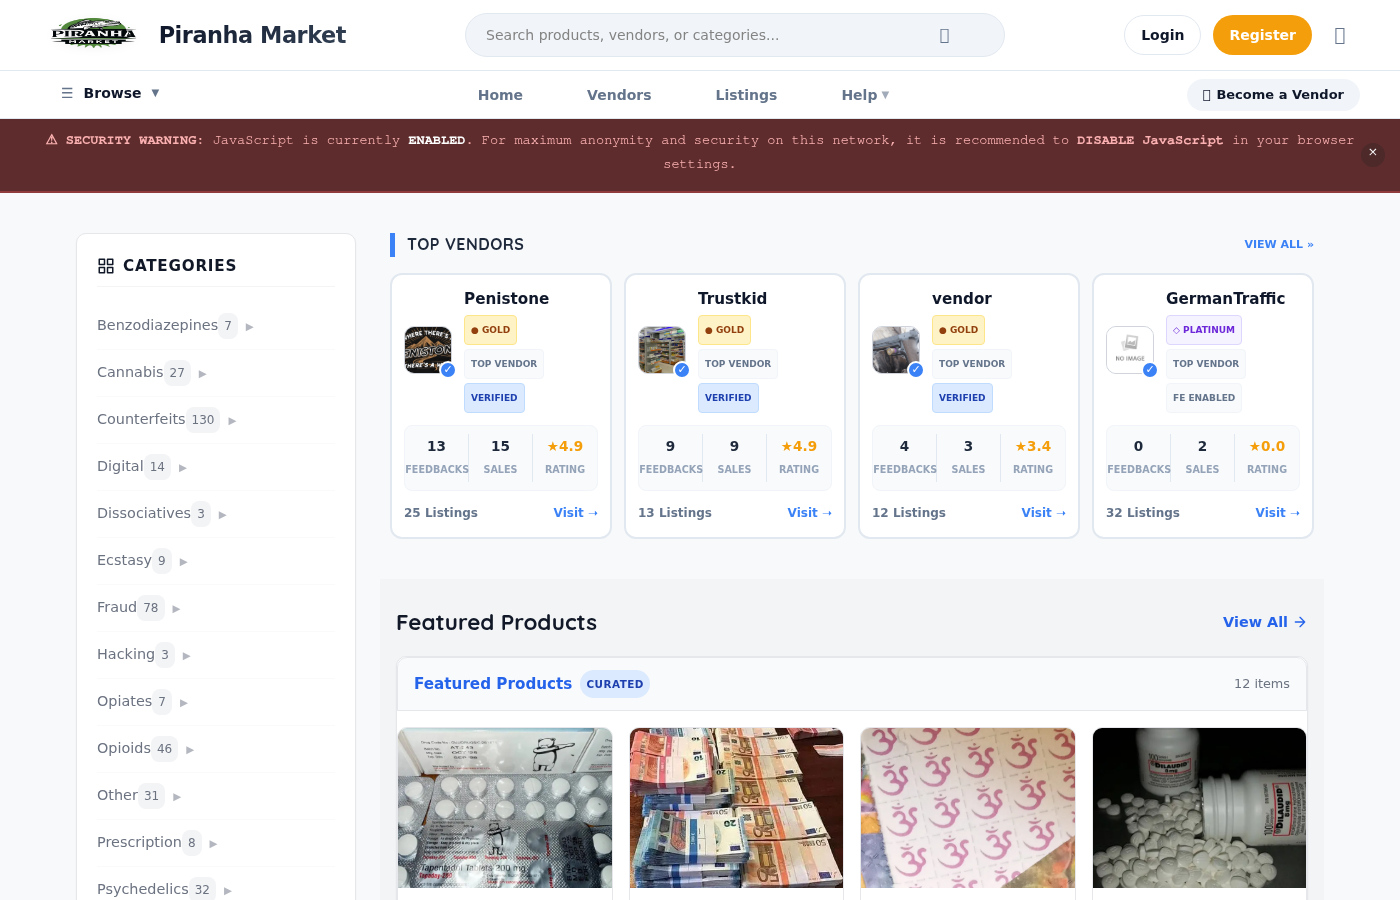Click the Piranha Market logo image

point(94,34)
